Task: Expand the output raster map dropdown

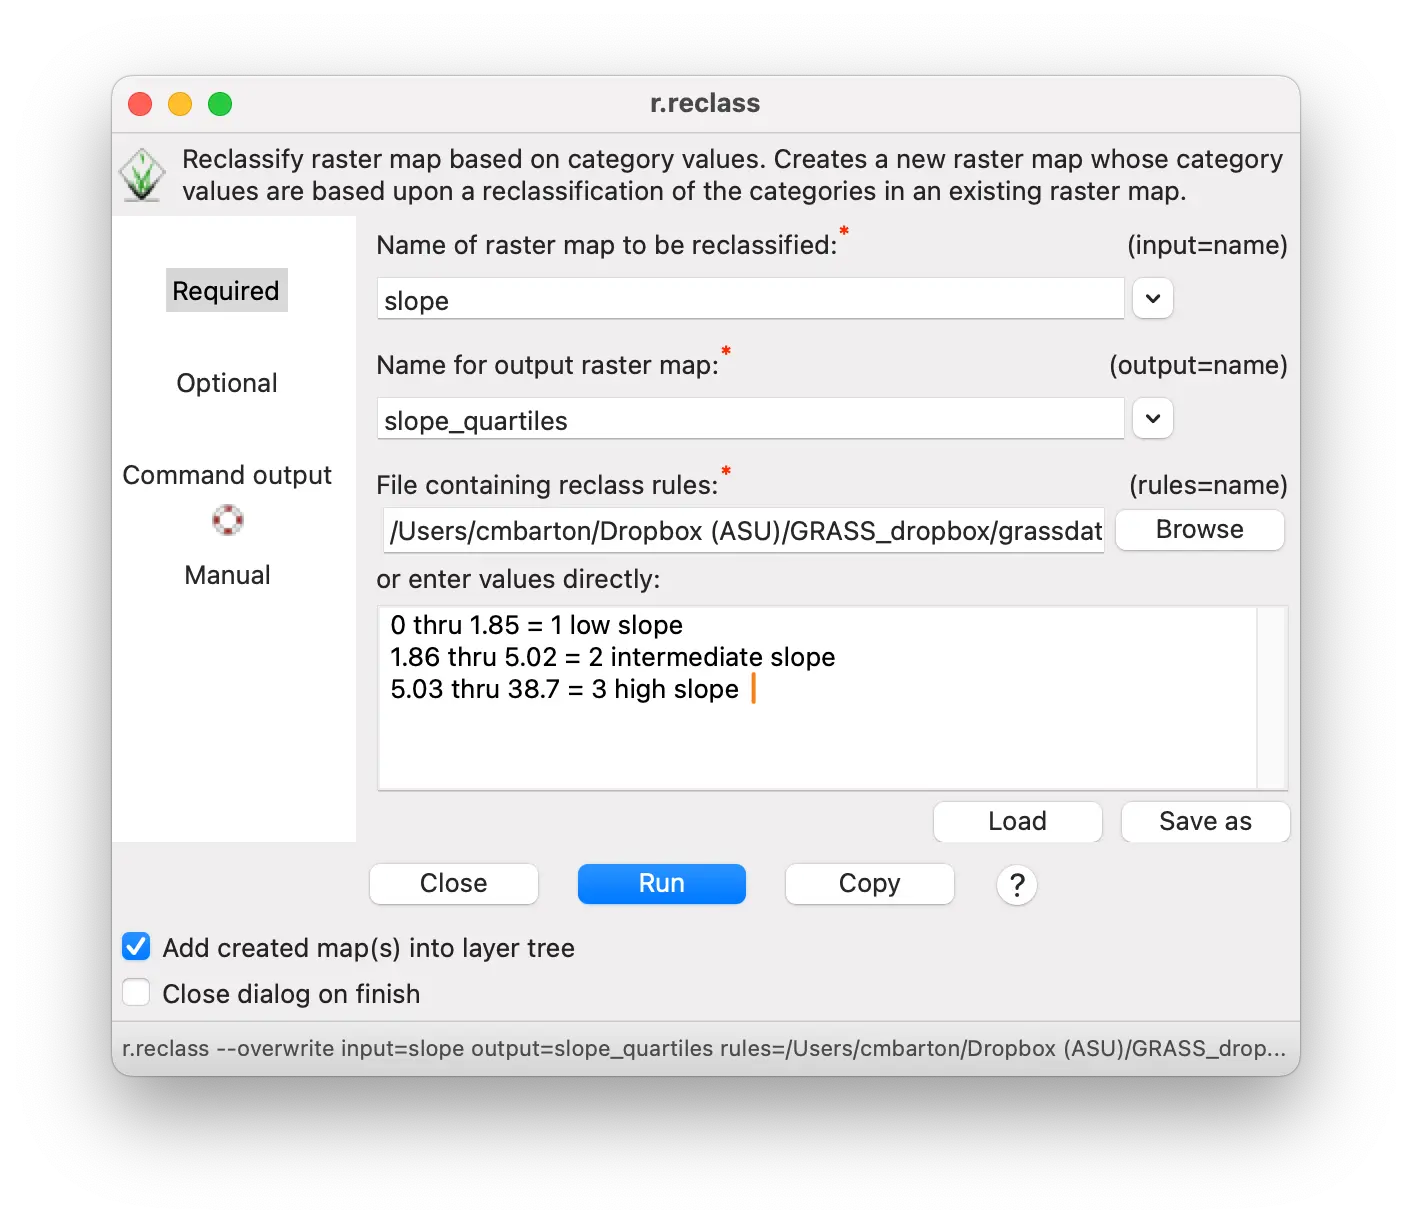Action: [x=1152, y=419]
